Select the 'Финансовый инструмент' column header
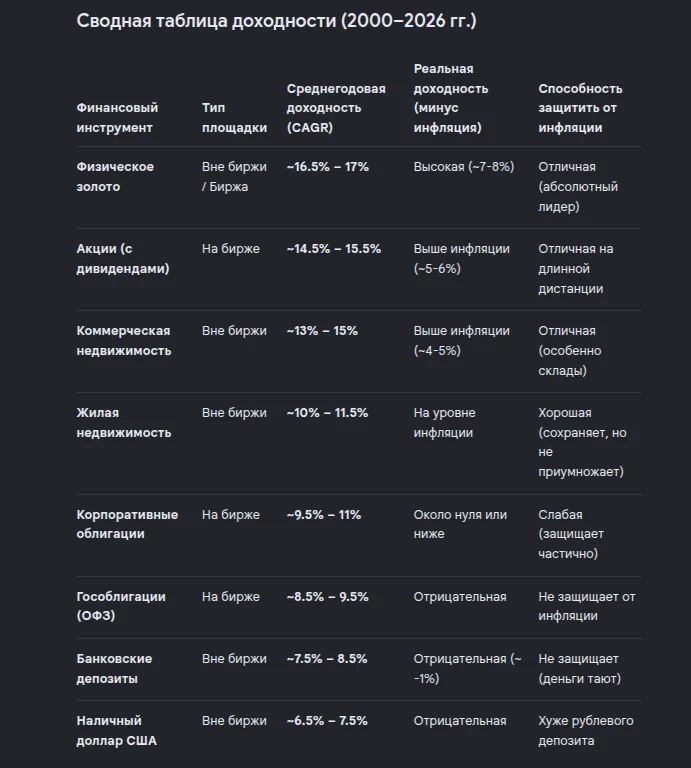The height and width of the screenshot is (768, 691). point(117,118)
